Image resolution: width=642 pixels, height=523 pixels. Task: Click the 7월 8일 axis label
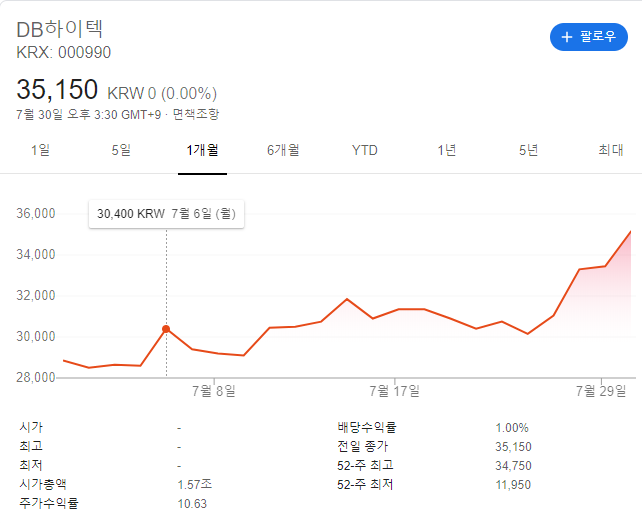tap(214, 391)
